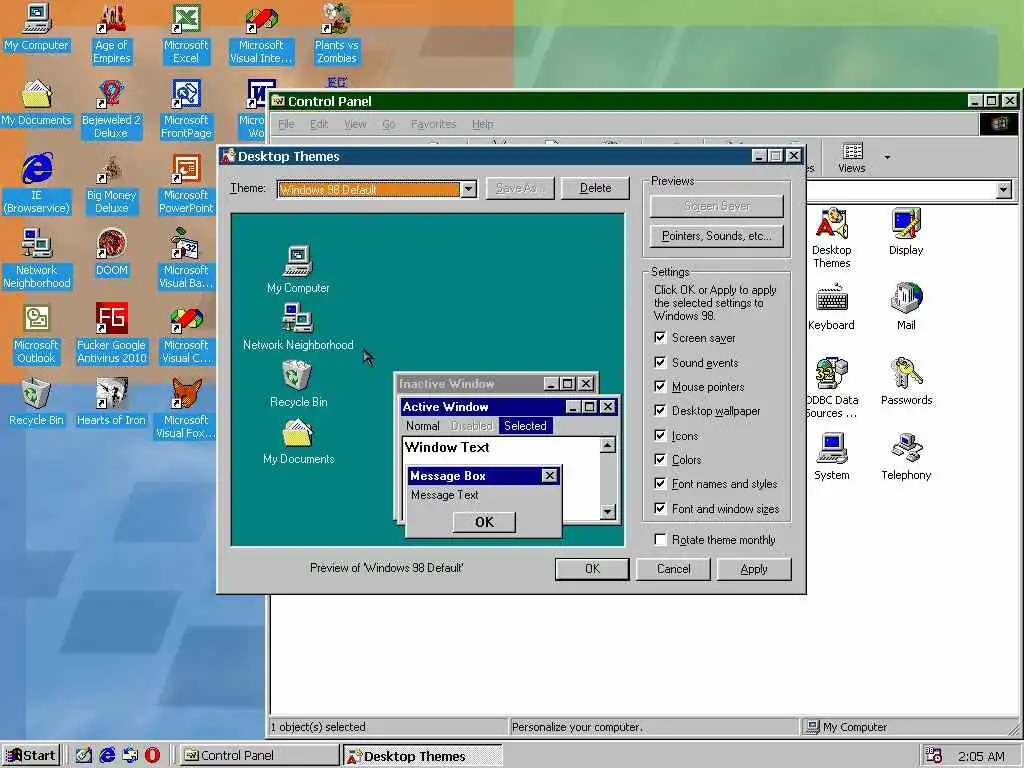Select Display icon in Control Panel
Screen dimensions: 1024x768
[x=906, y=232]
